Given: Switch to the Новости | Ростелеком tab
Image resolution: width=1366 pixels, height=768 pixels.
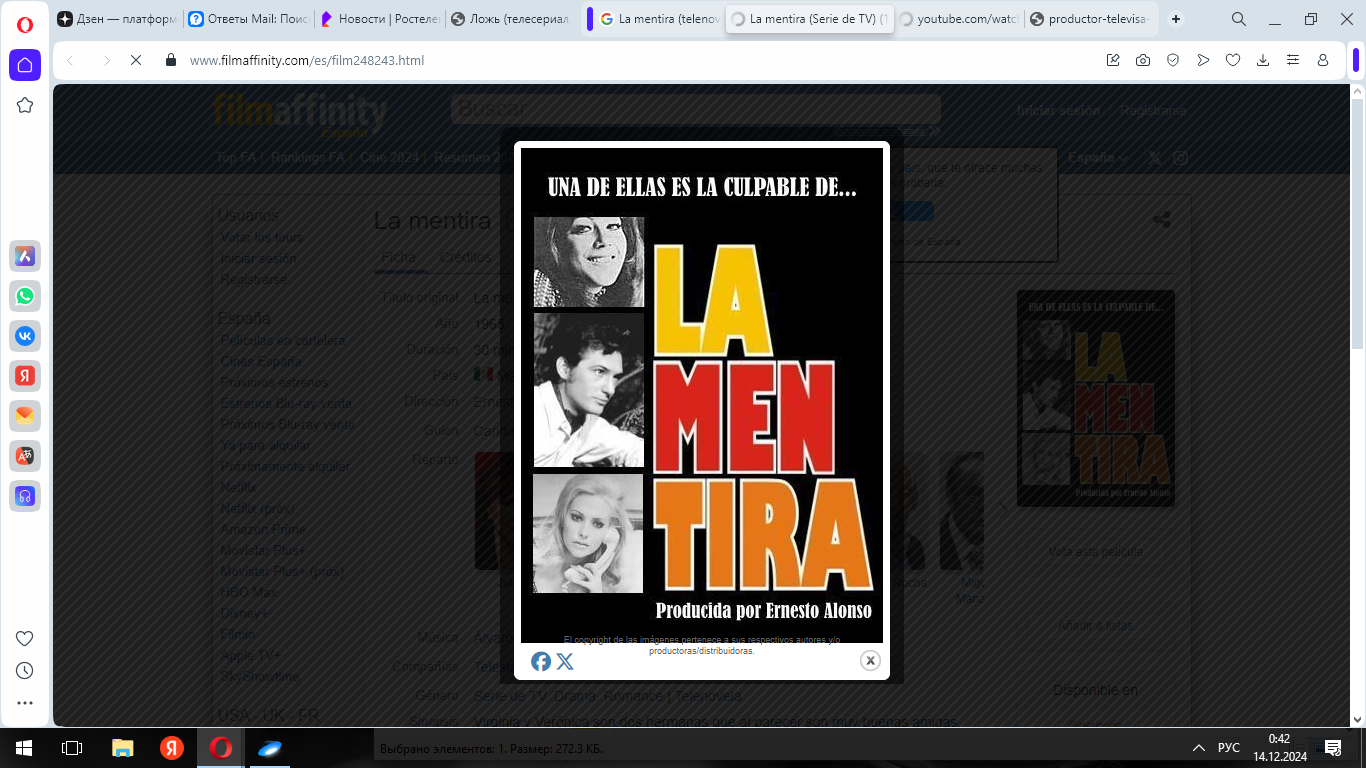Looking at the screenshot, I should tap(379, 19).
